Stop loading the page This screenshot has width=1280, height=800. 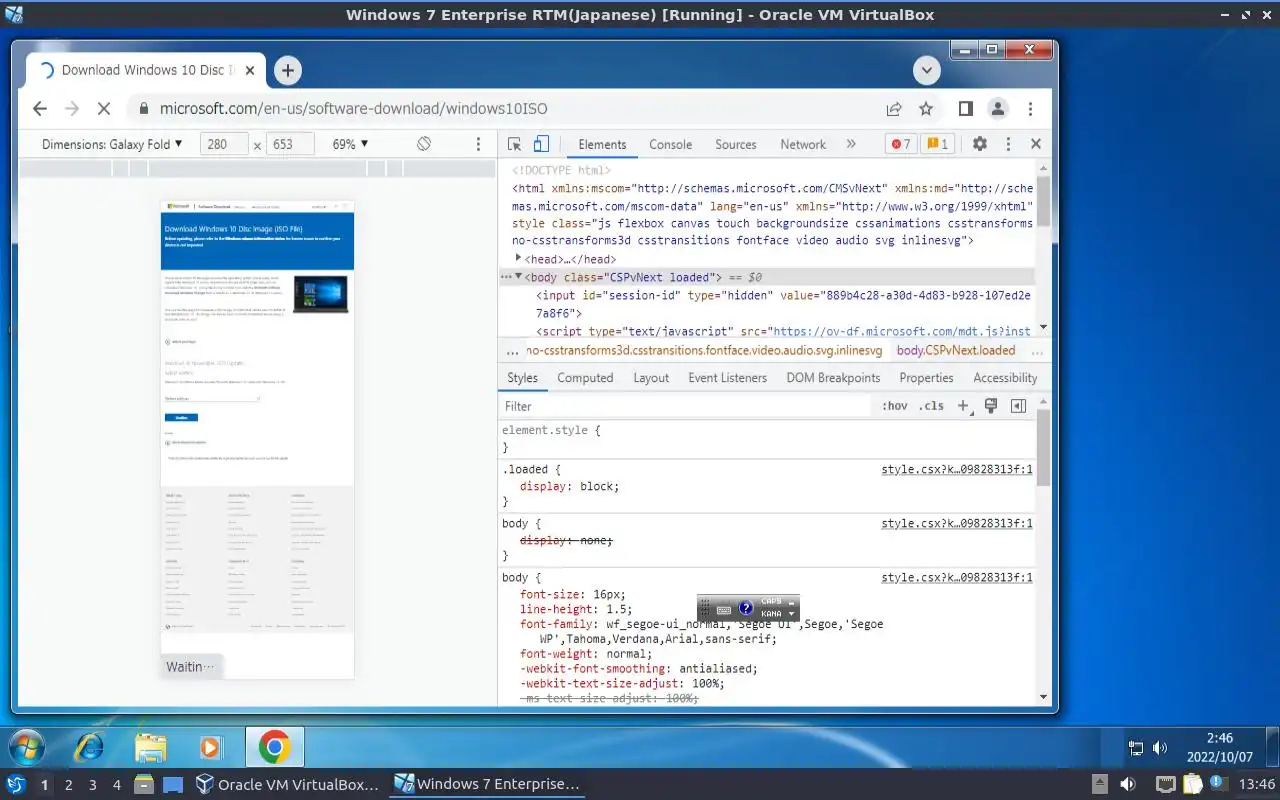pyautogui.click(x=105, y=109)
